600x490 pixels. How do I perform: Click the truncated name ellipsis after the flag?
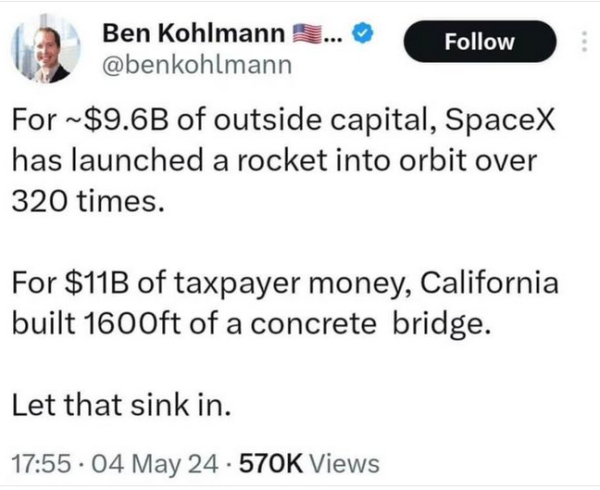(x=332, y=36)
